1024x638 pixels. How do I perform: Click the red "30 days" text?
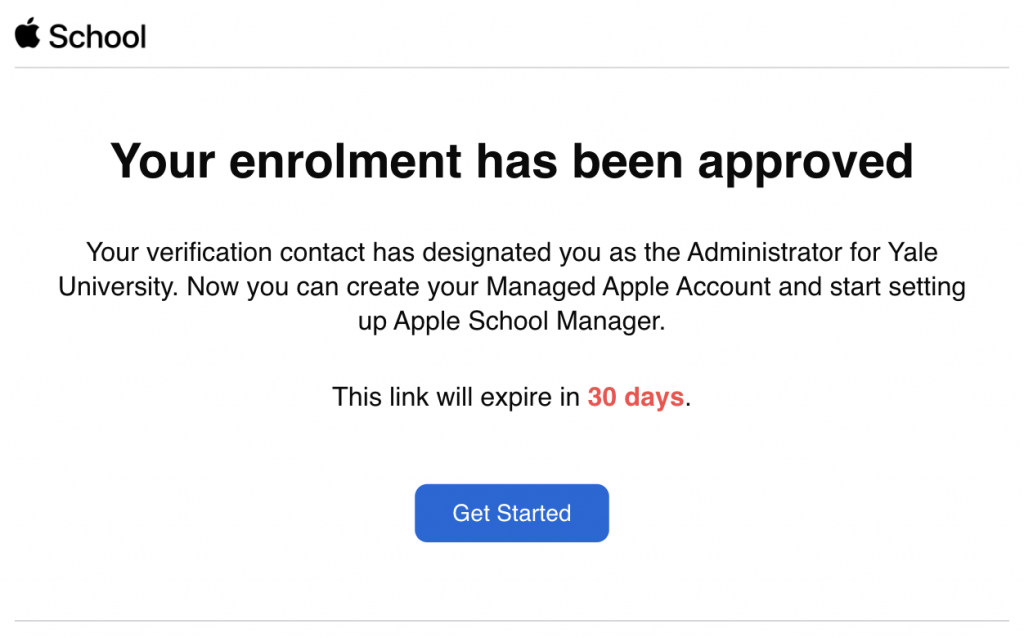click(635, 397)
